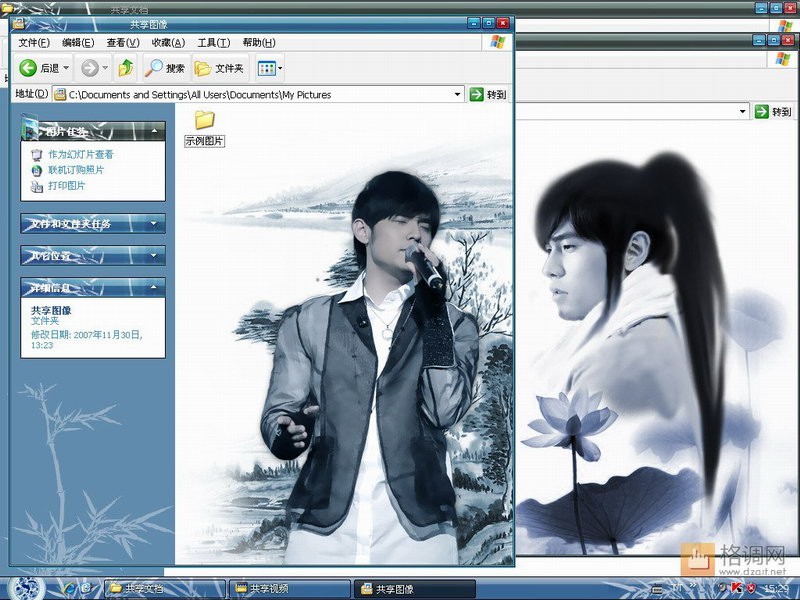Click the globe icon beside 联机订购照片
The height and width of the screenshot is (600, 800).
click(x=36, y=170)
